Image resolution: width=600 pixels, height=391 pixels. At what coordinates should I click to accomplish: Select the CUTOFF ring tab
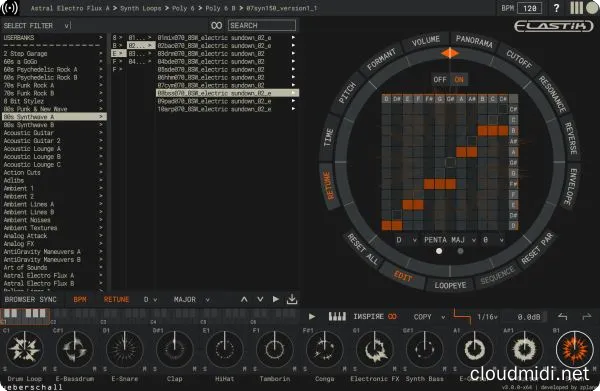coord(519,59)
